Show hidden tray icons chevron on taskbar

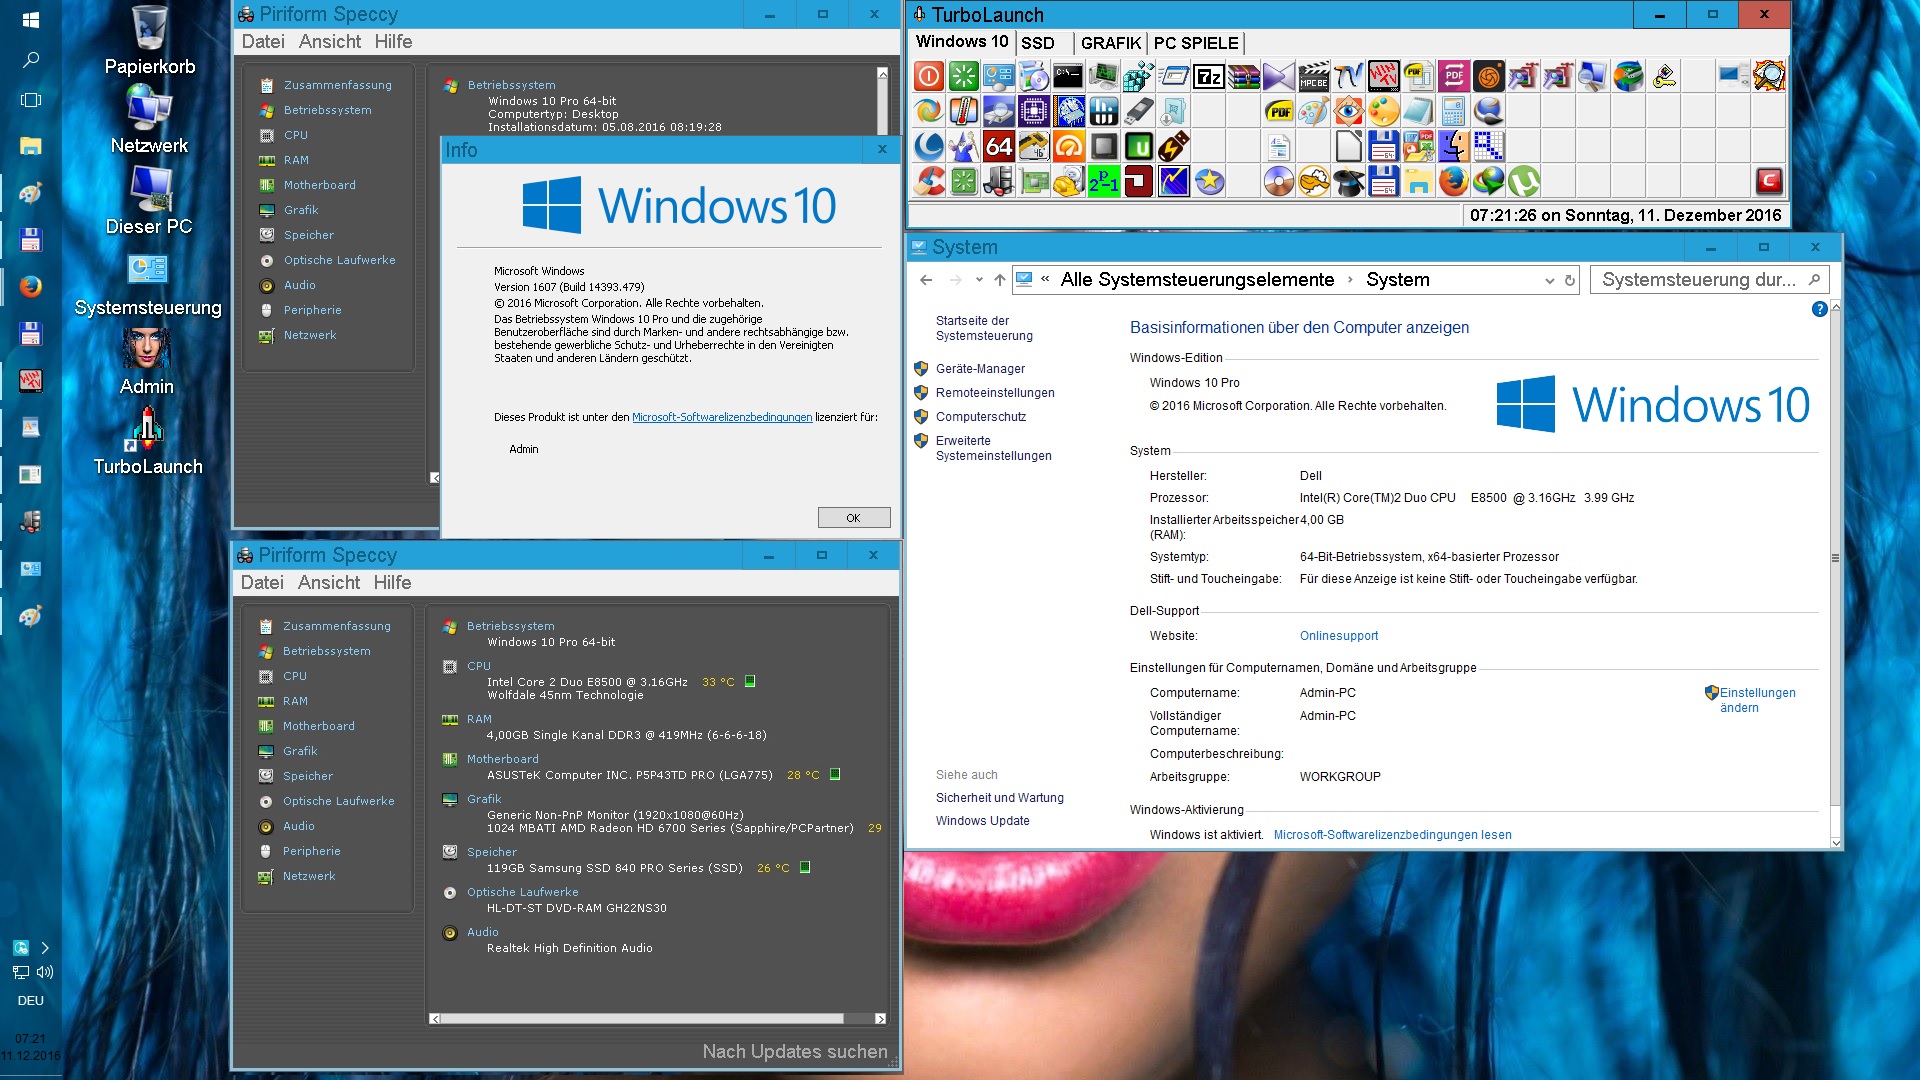coord(45,948)
